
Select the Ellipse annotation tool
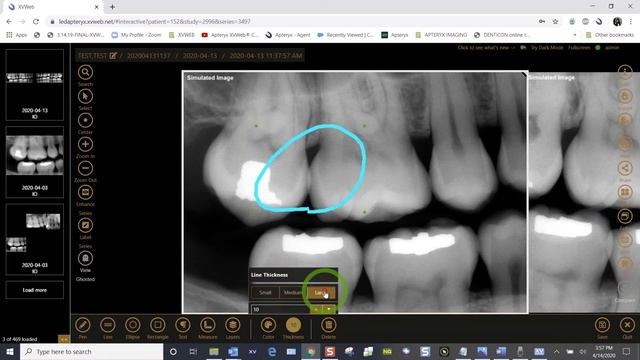pyautogui.click(x=133, y=325)
